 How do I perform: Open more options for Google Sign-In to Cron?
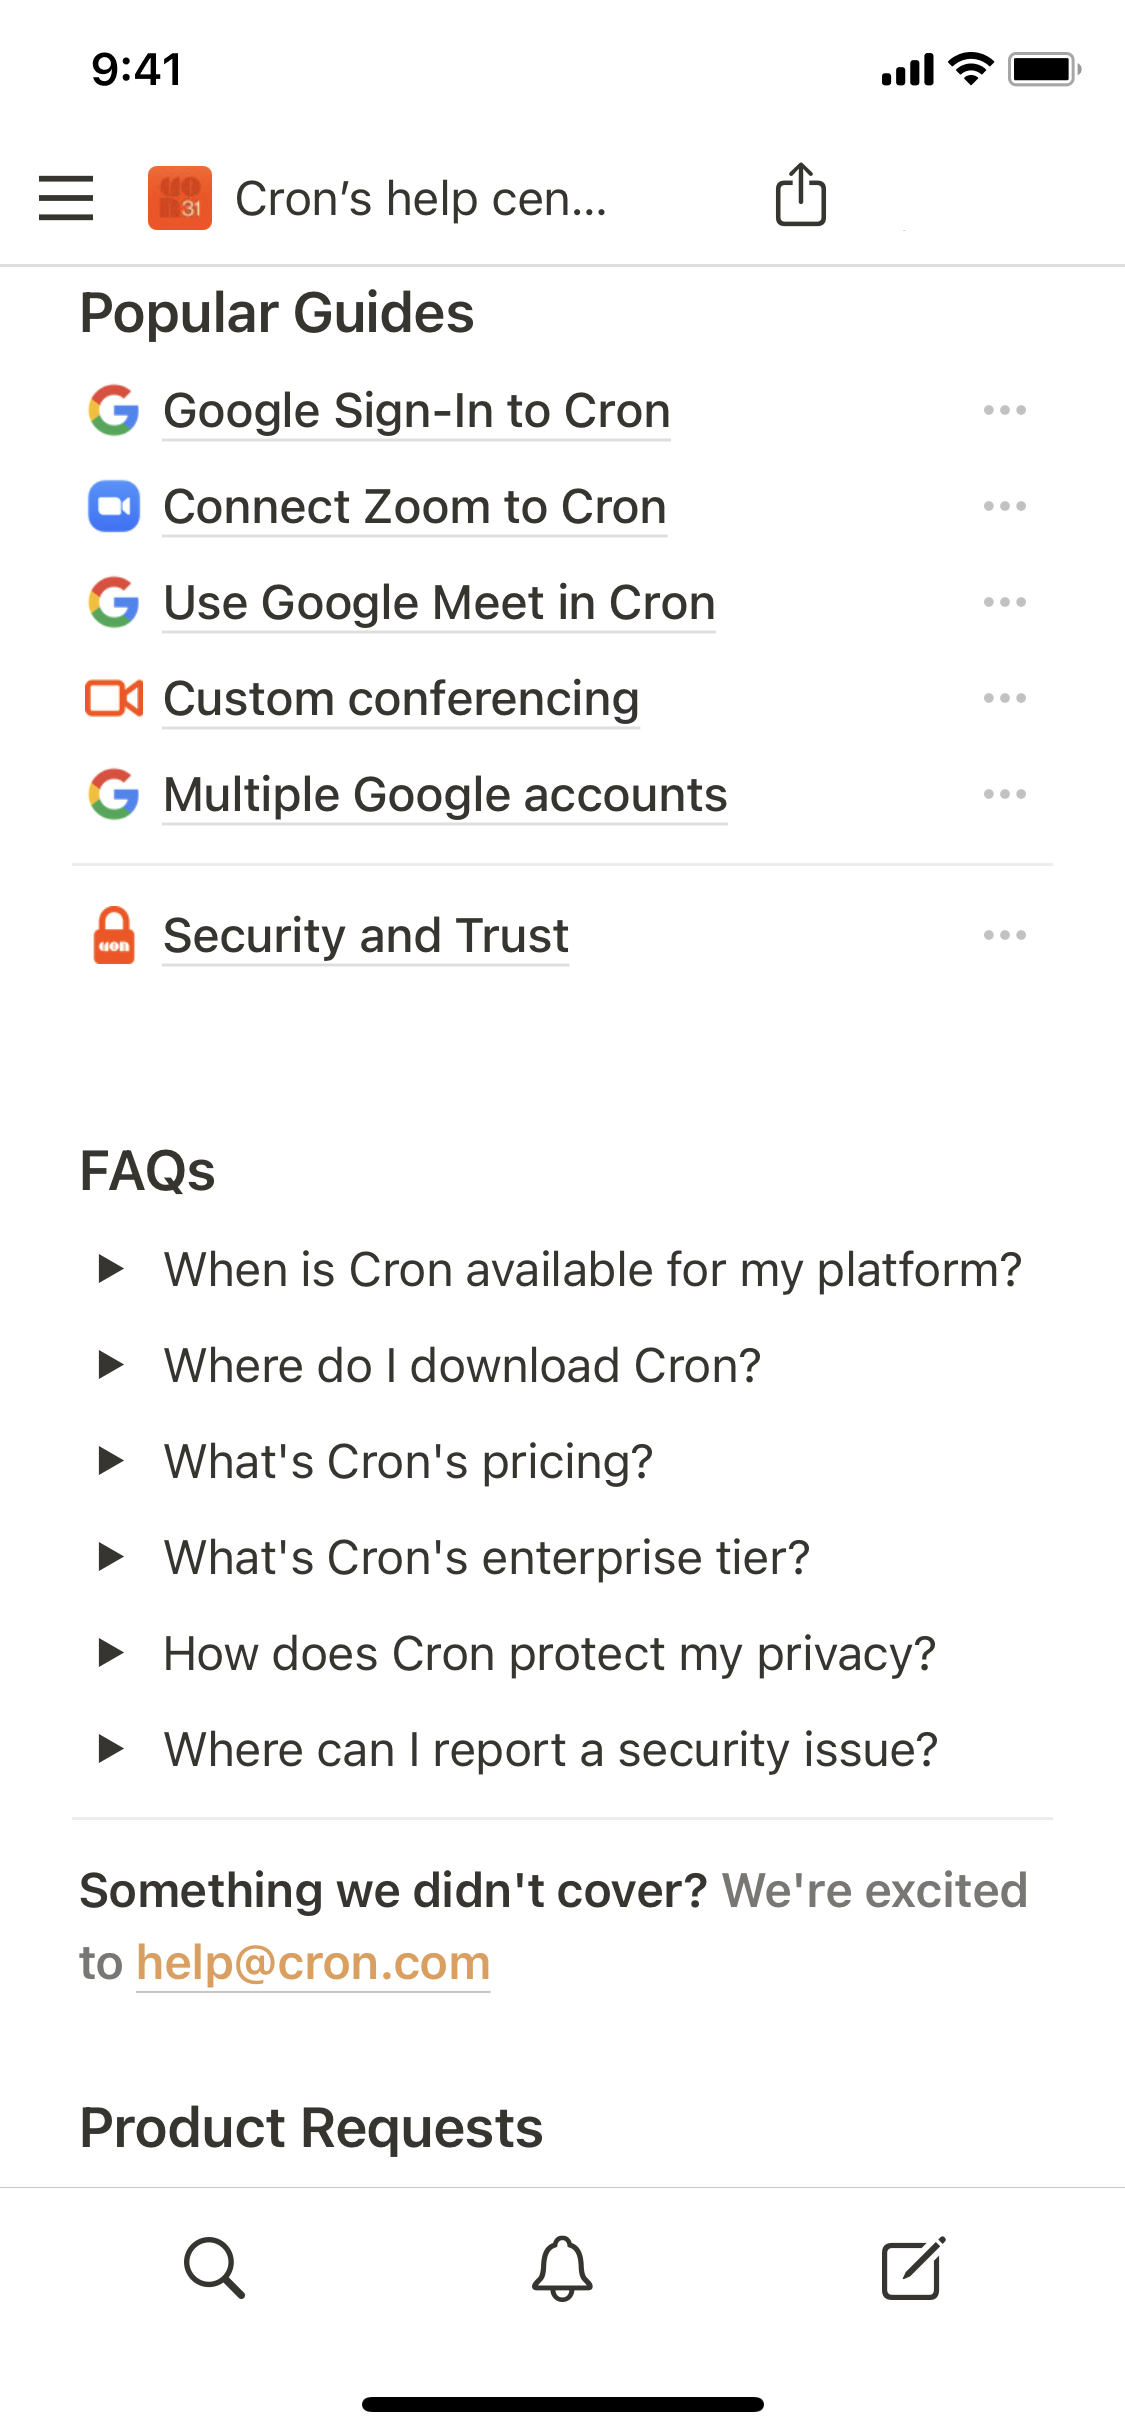1004,411
